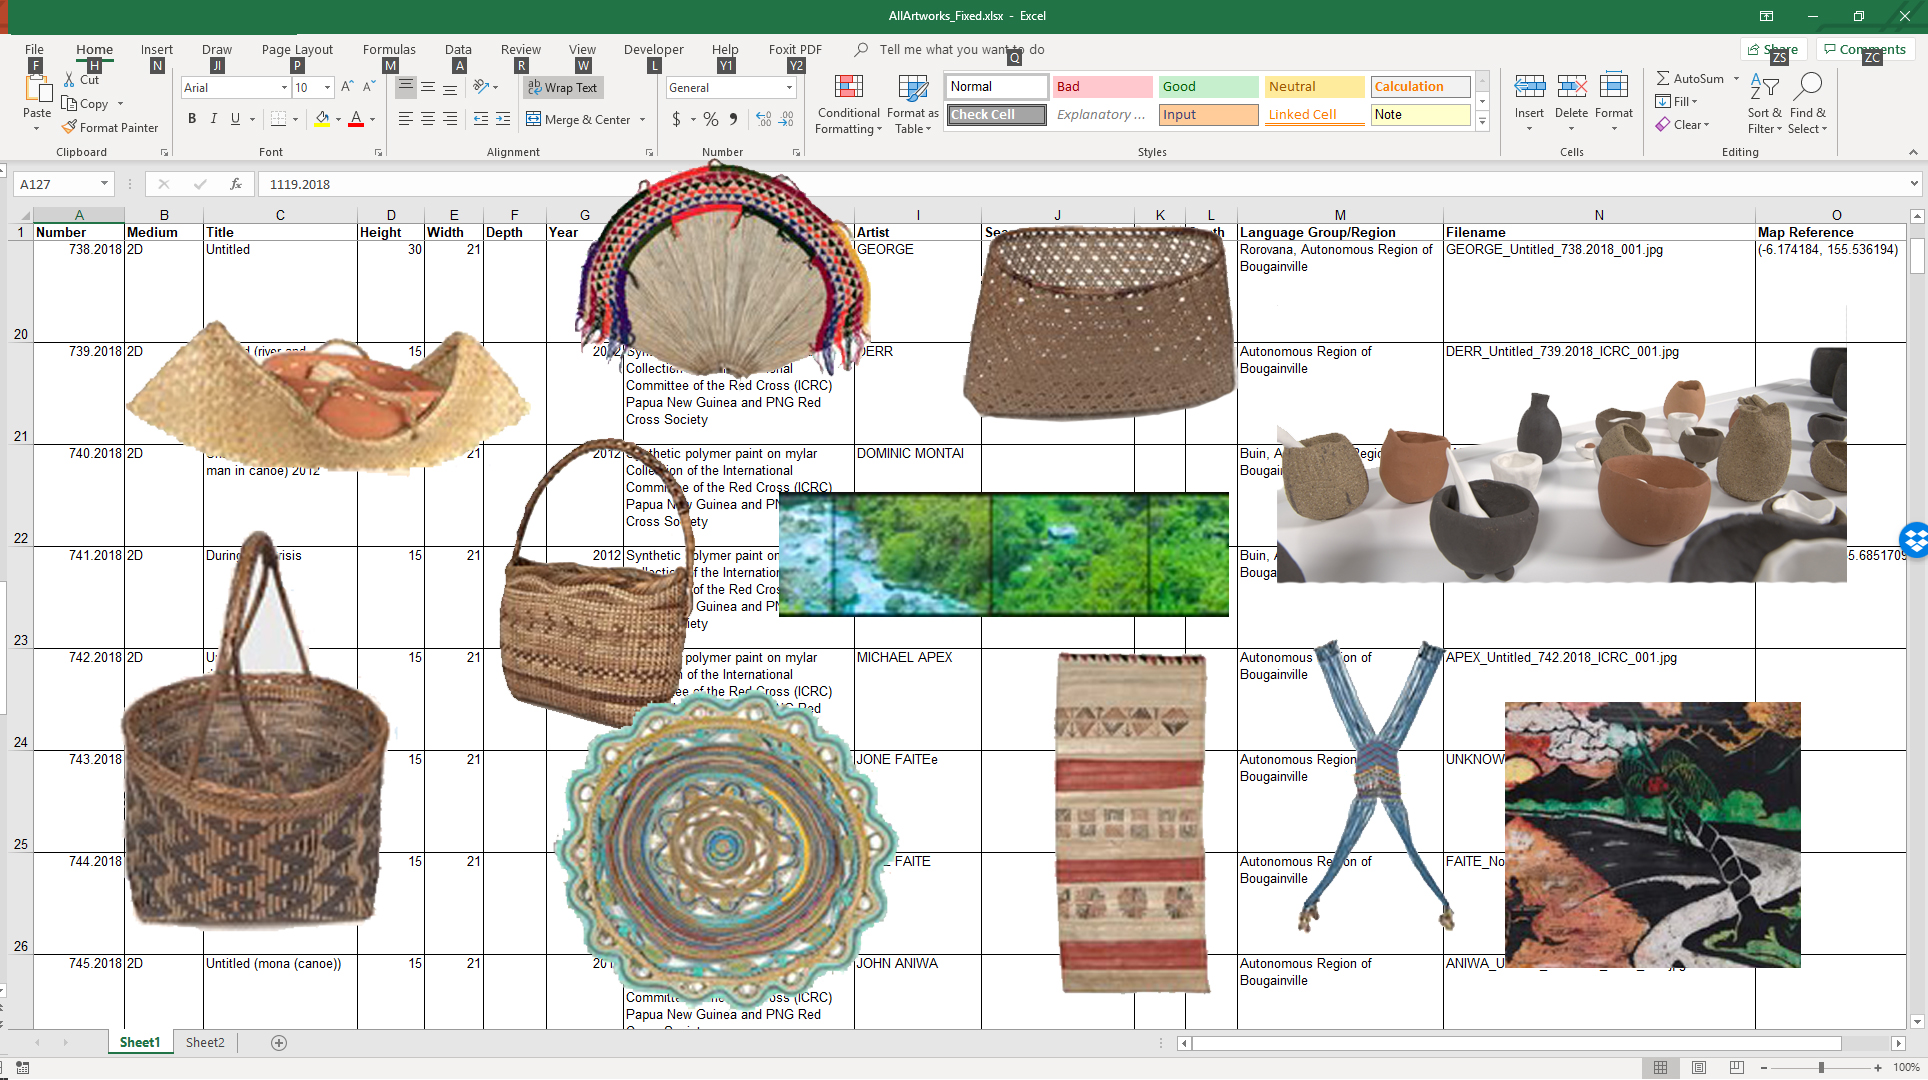Click the Check Cell style button
Screen dimensions: 1928x1080
pos(992,114)
